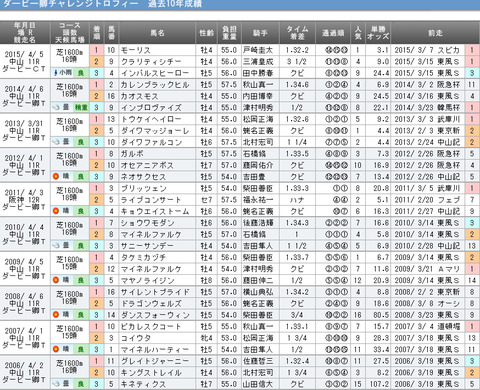Select horse name キングストレイル
The width and height of the screenshot is (480, 390).
point(151,373)
